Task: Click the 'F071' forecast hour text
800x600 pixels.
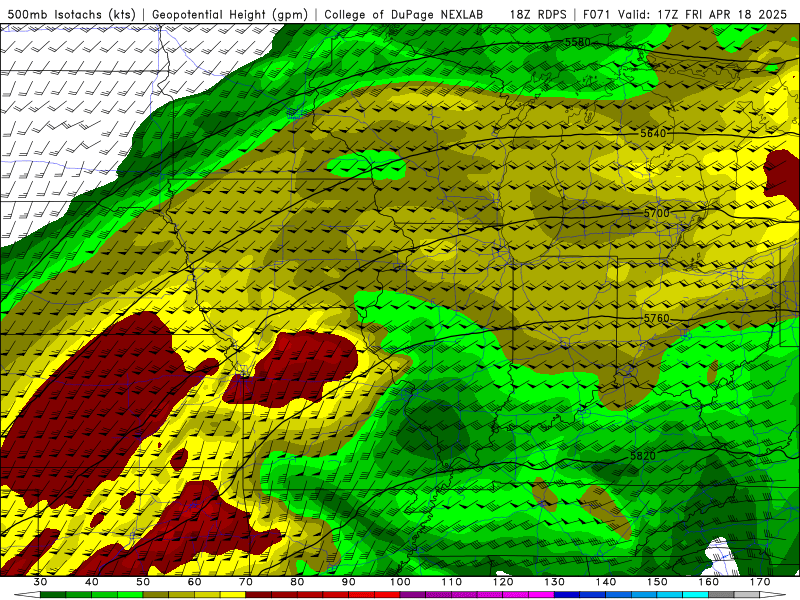Action: click(597, 14)
